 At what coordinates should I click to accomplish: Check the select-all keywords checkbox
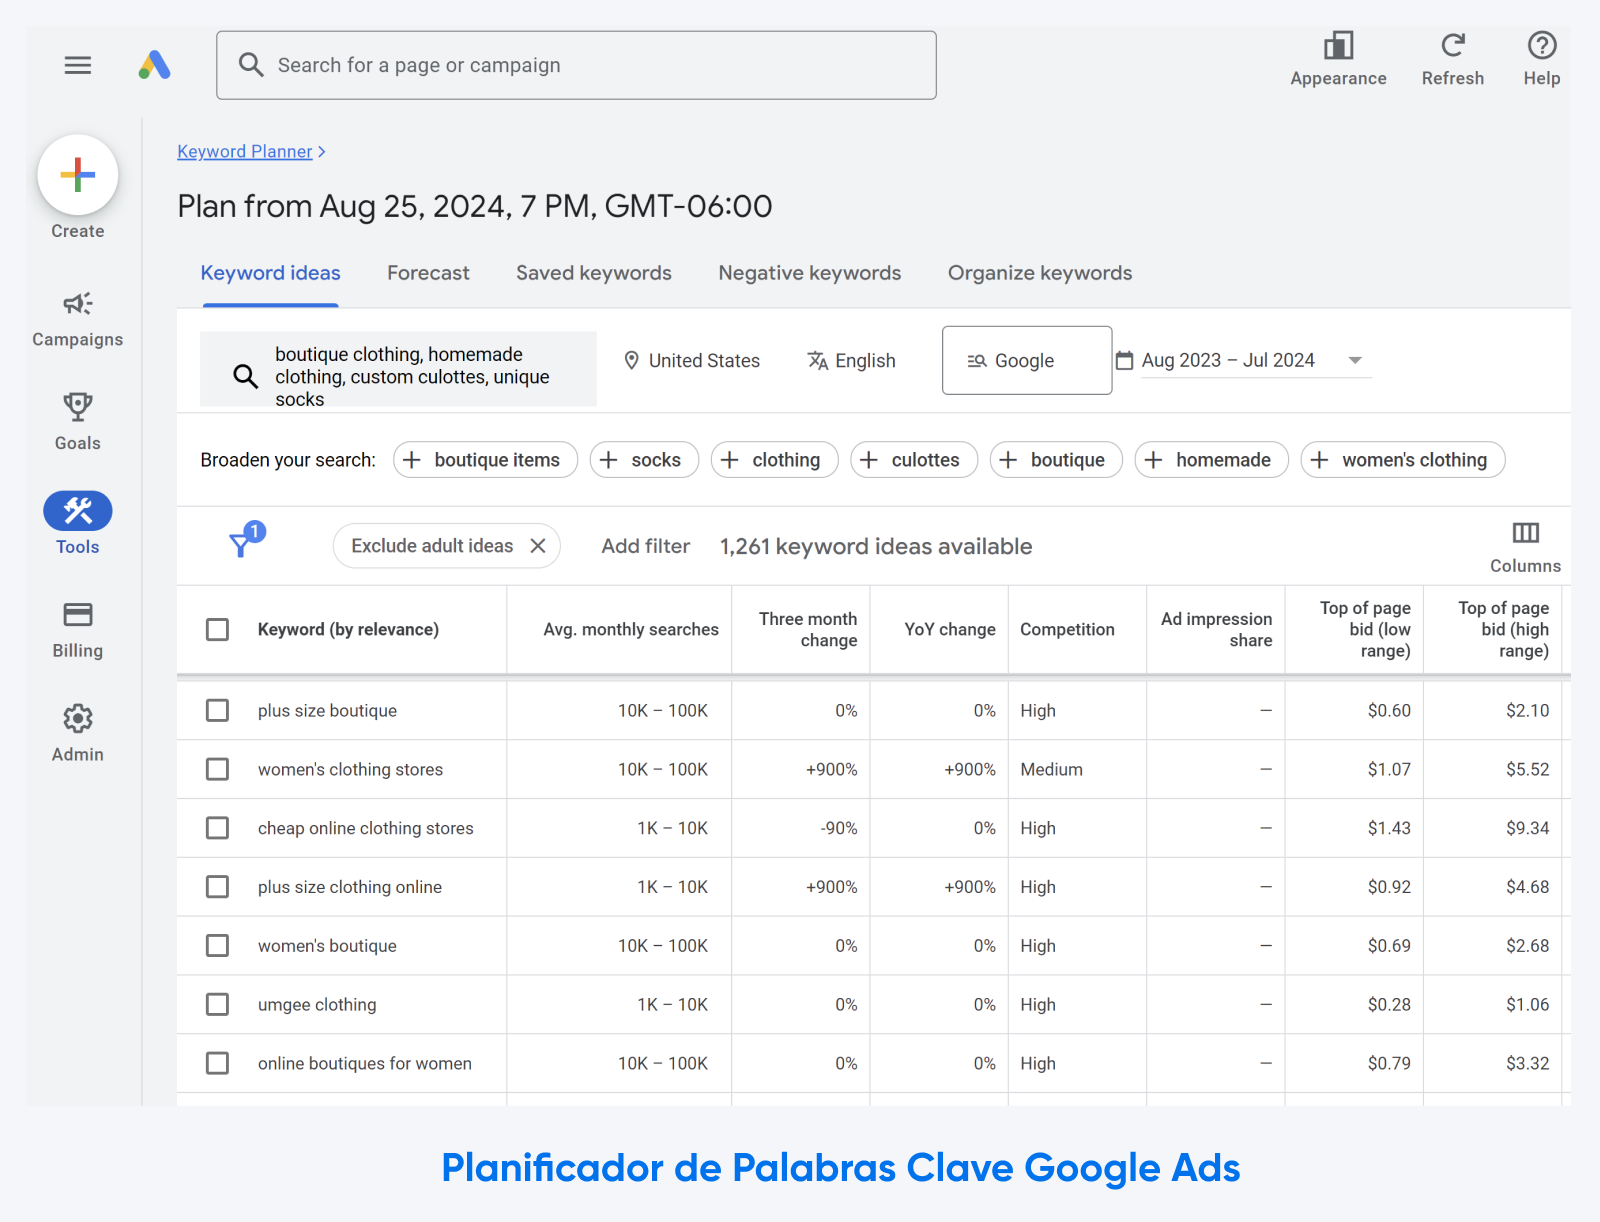click(217, 629)
